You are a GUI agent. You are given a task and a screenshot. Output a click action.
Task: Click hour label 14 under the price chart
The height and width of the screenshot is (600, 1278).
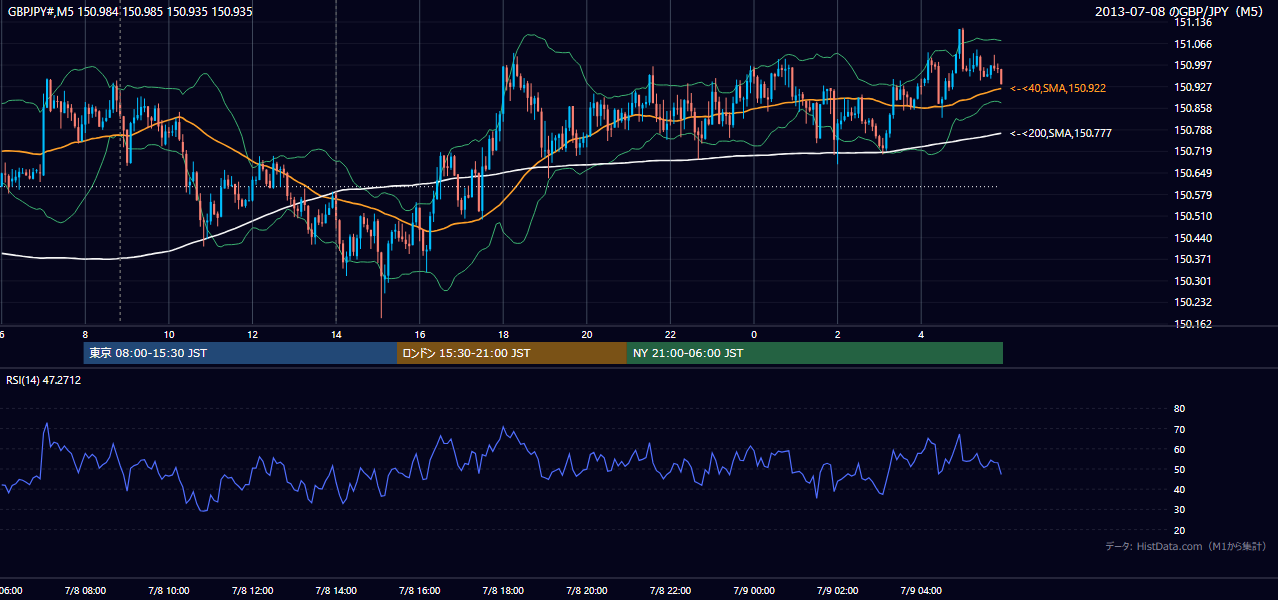click(x=336, y=335)
